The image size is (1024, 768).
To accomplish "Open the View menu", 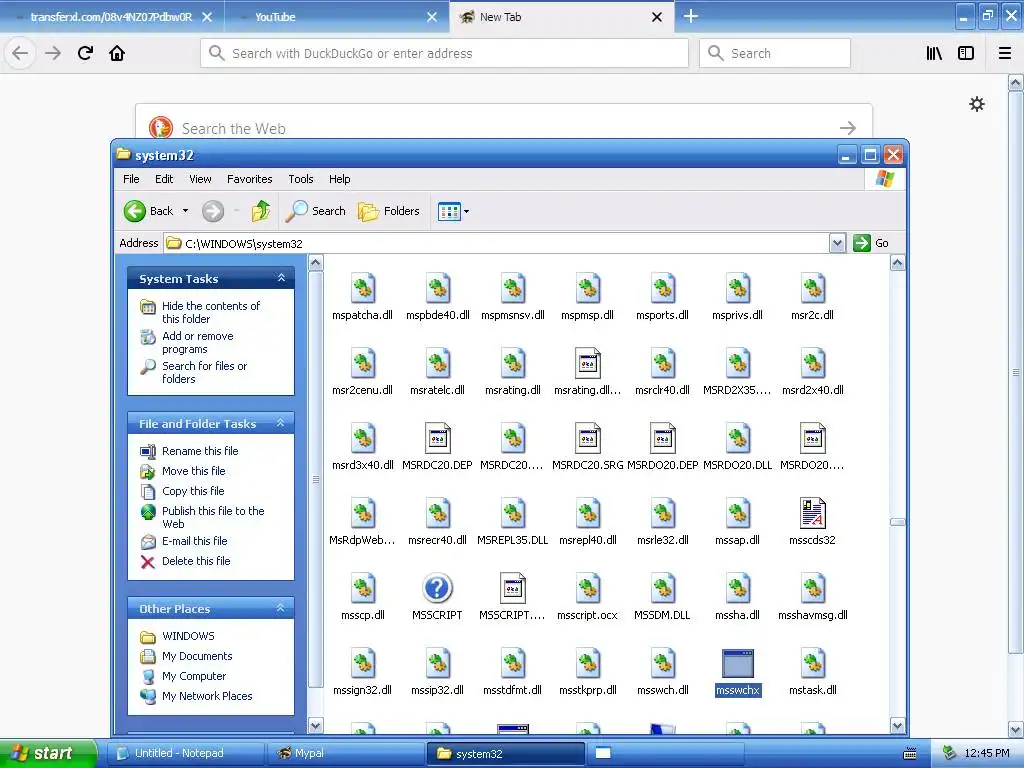I will pos(200,179).
